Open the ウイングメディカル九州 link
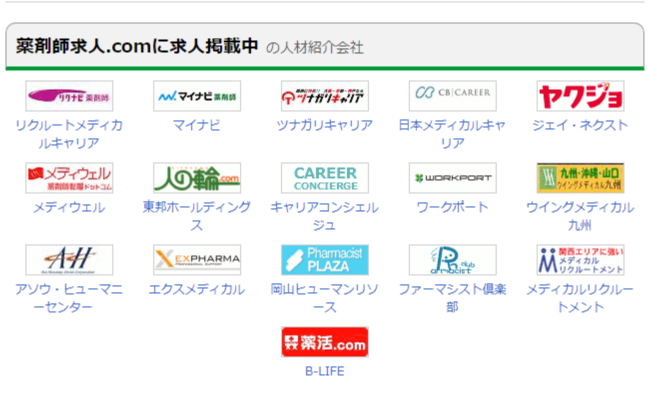The width and height of the screenshot is (648, 397). pyautogui.click(x=580, y=216)
